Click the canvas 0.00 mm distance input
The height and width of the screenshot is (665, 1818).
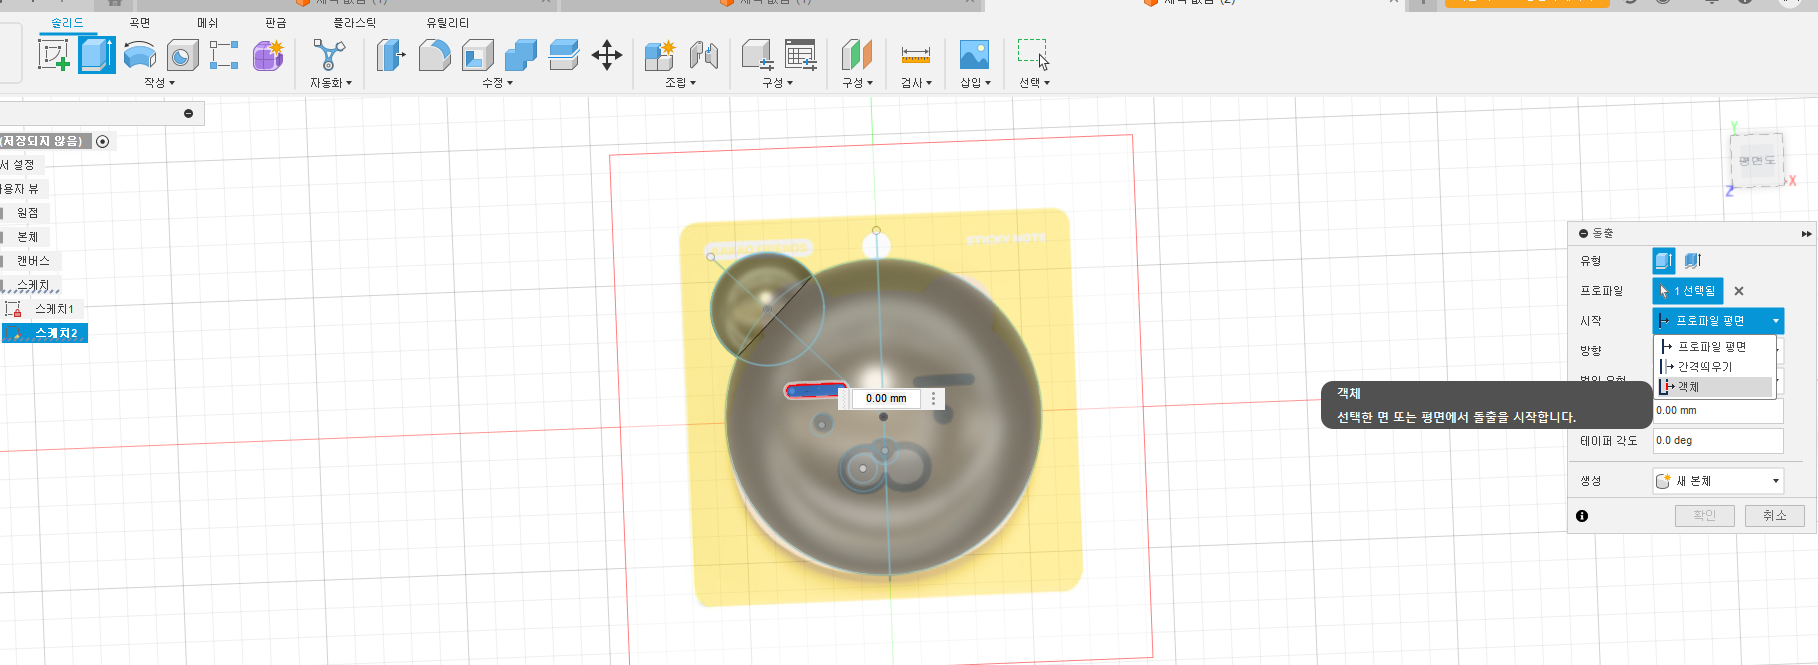[886, 399]
